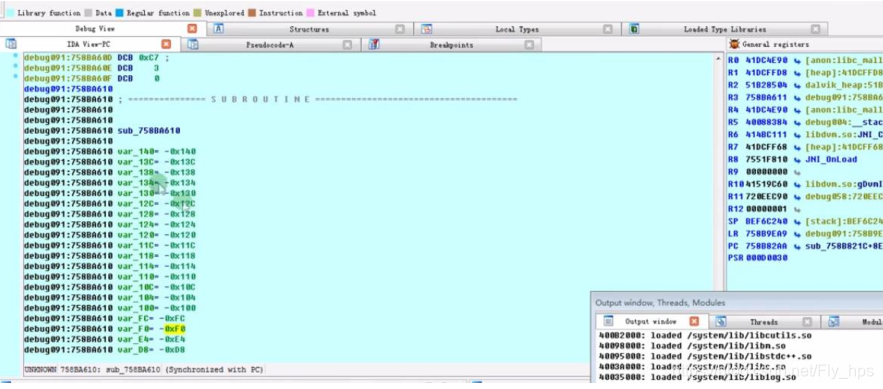Select the var_140 variable line

pos(110,151)
